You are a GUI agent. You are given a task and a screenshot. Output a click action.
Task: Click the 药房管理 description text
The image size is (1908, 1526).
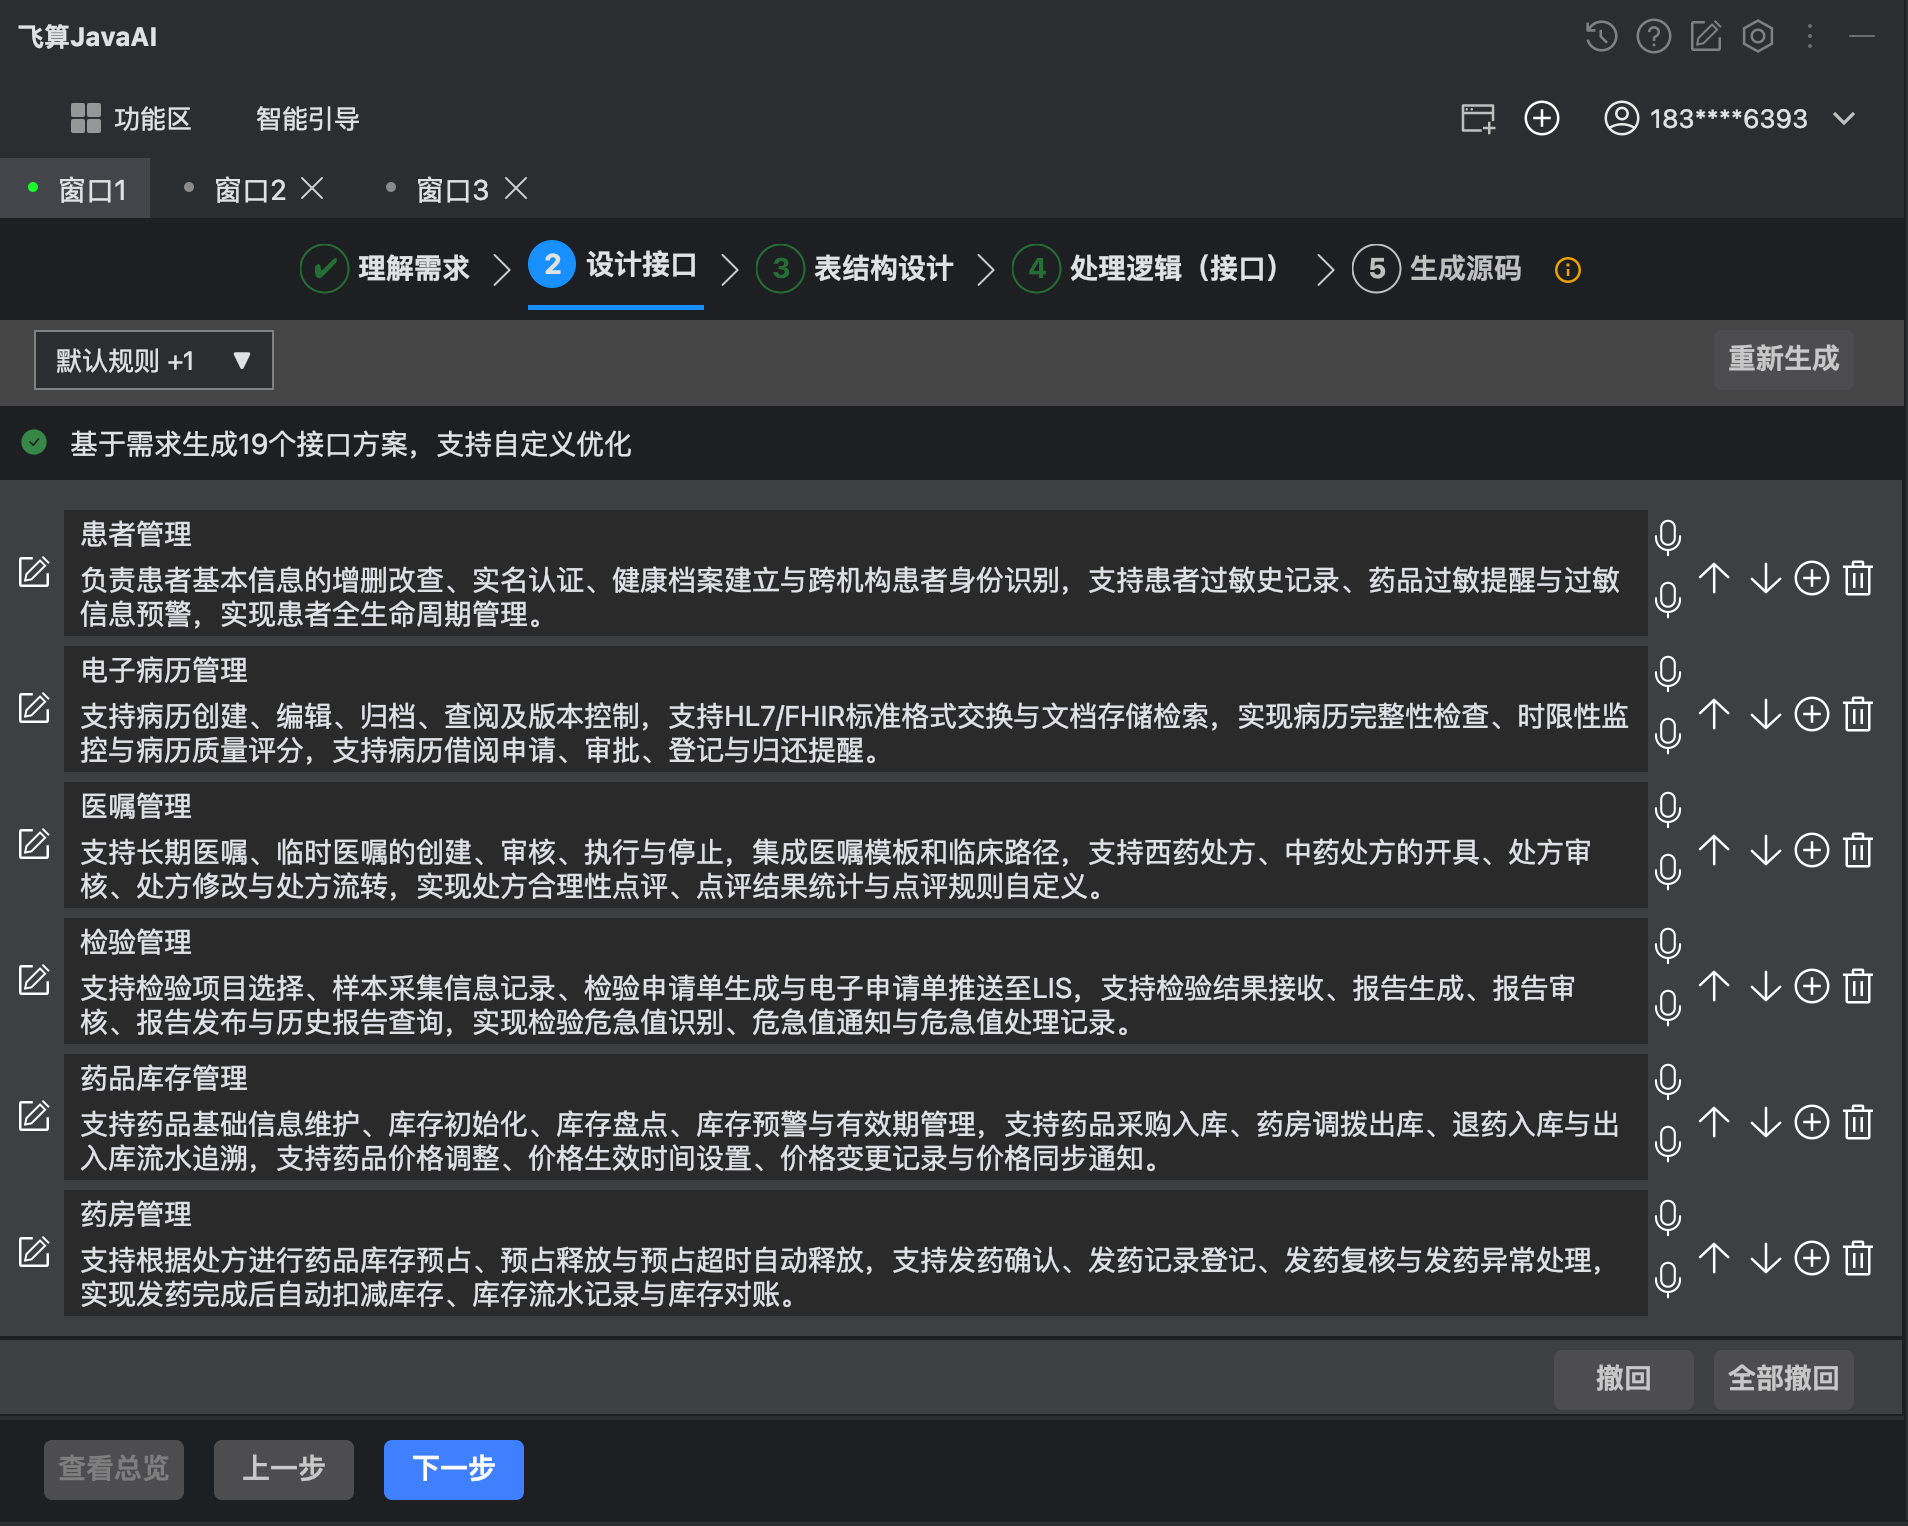(842, 1277)
